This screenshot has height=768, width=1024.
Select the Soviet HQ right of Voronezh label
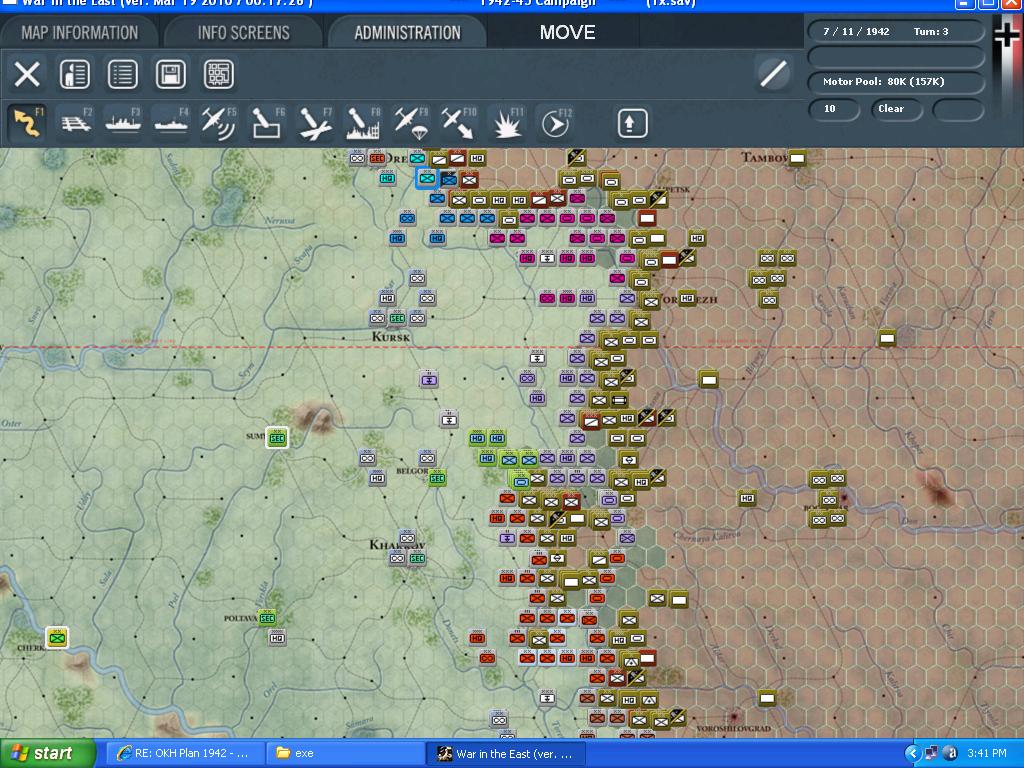tap(687, 298)
